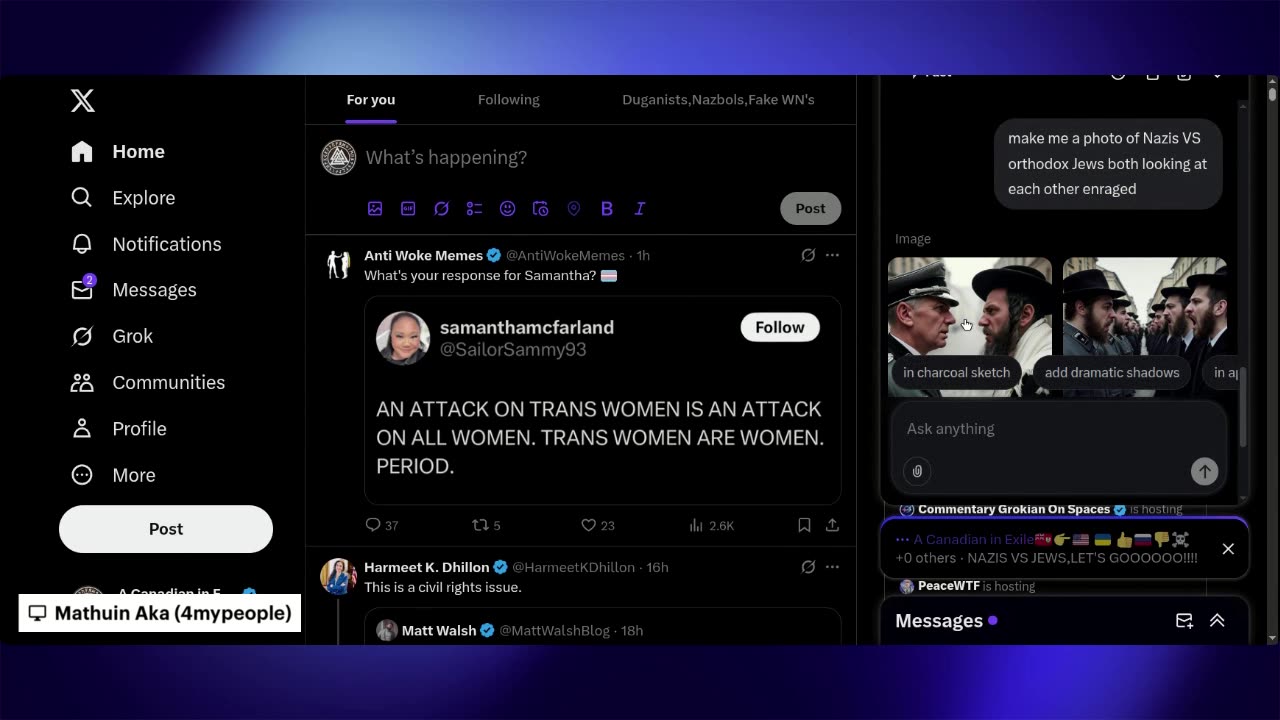
Task: Open A Canadian in Exile space banner
Action: click(x=1046, y=549)
